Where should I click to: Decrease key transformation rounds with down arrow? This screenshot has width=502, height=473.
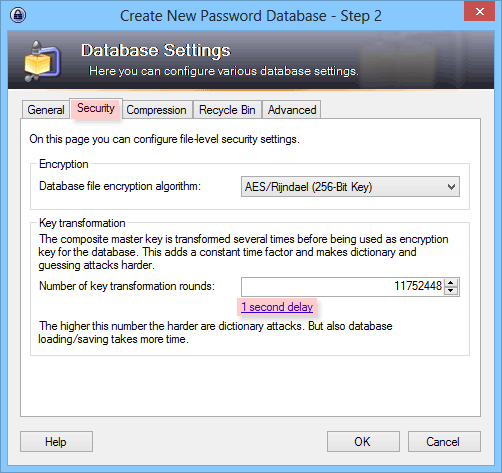click(451, 291)
